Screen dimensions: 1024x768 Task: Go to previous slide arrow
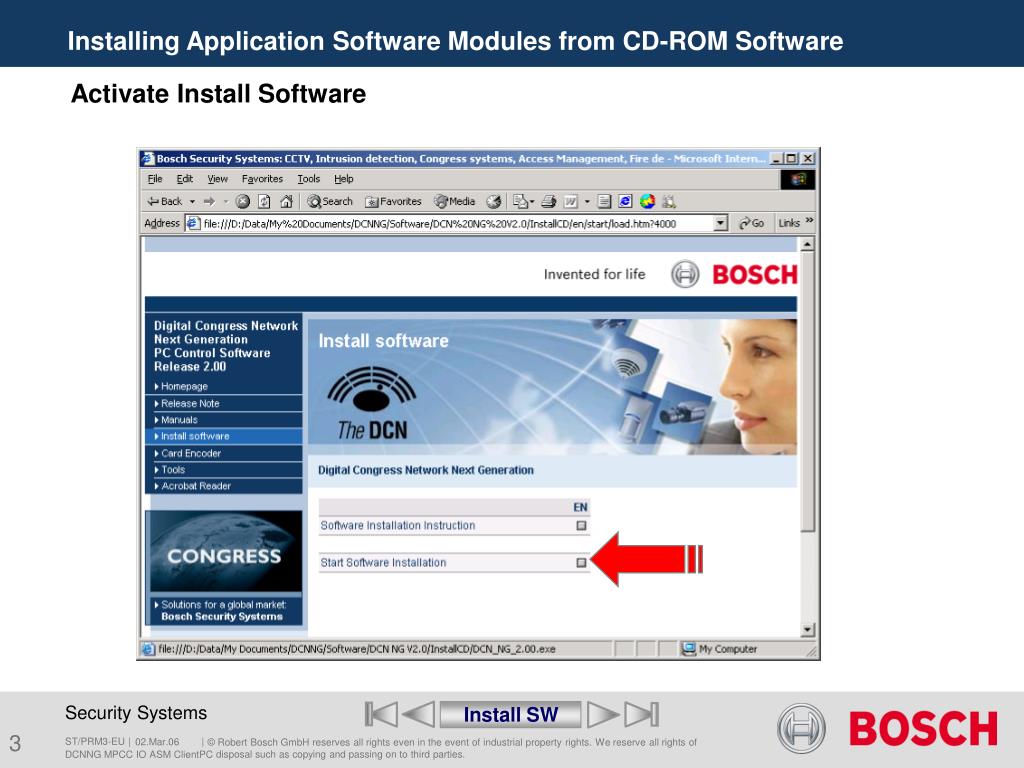[418, 714]
